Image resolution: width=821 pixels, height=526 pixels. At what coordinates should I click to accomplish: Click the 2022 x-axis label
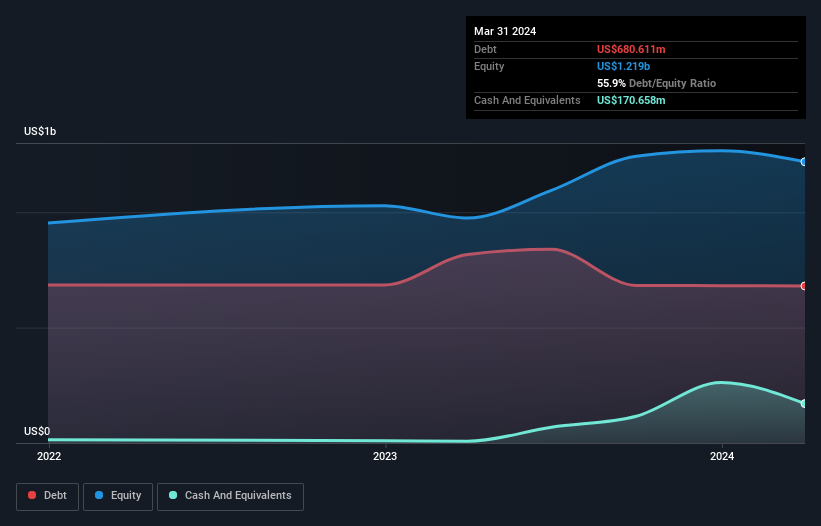pos(49,456)
